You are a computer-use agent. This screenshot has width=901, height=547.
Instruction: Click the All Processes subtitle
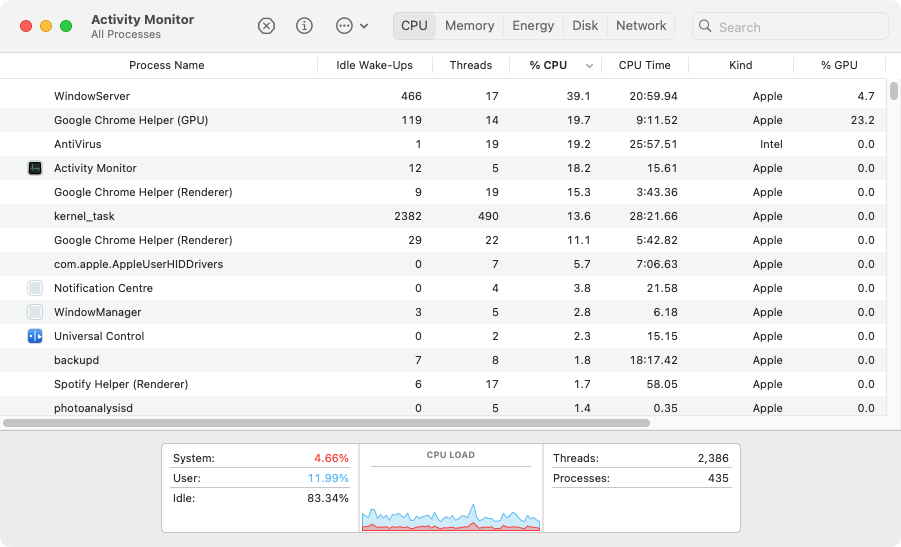(126, 34)
